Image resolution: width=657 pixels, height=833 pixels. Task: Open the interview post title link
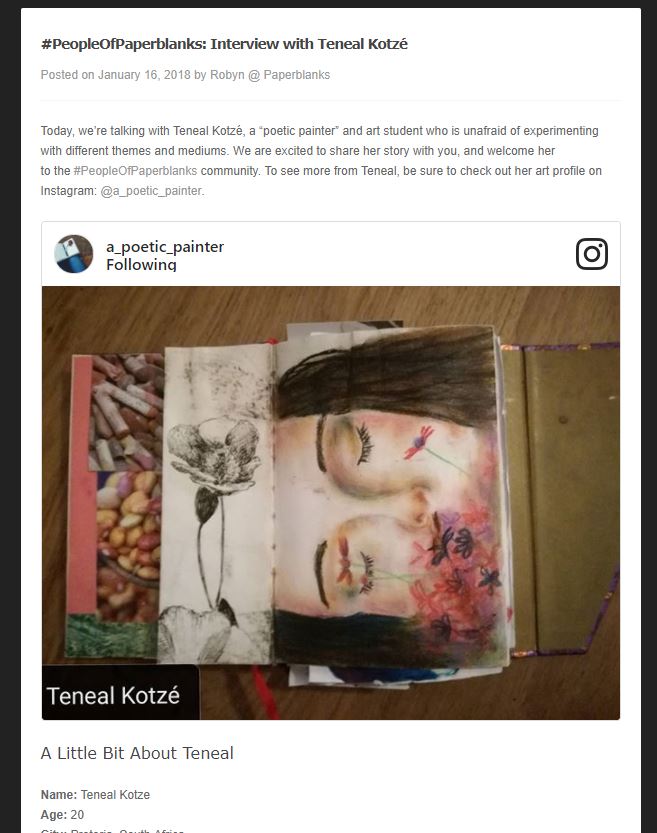224,44
